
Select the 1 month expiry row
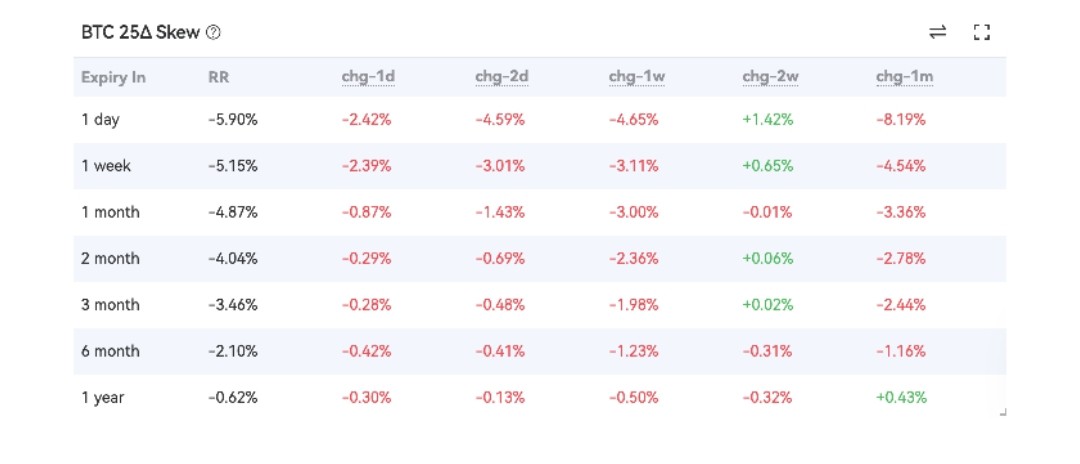coord(110,212)
